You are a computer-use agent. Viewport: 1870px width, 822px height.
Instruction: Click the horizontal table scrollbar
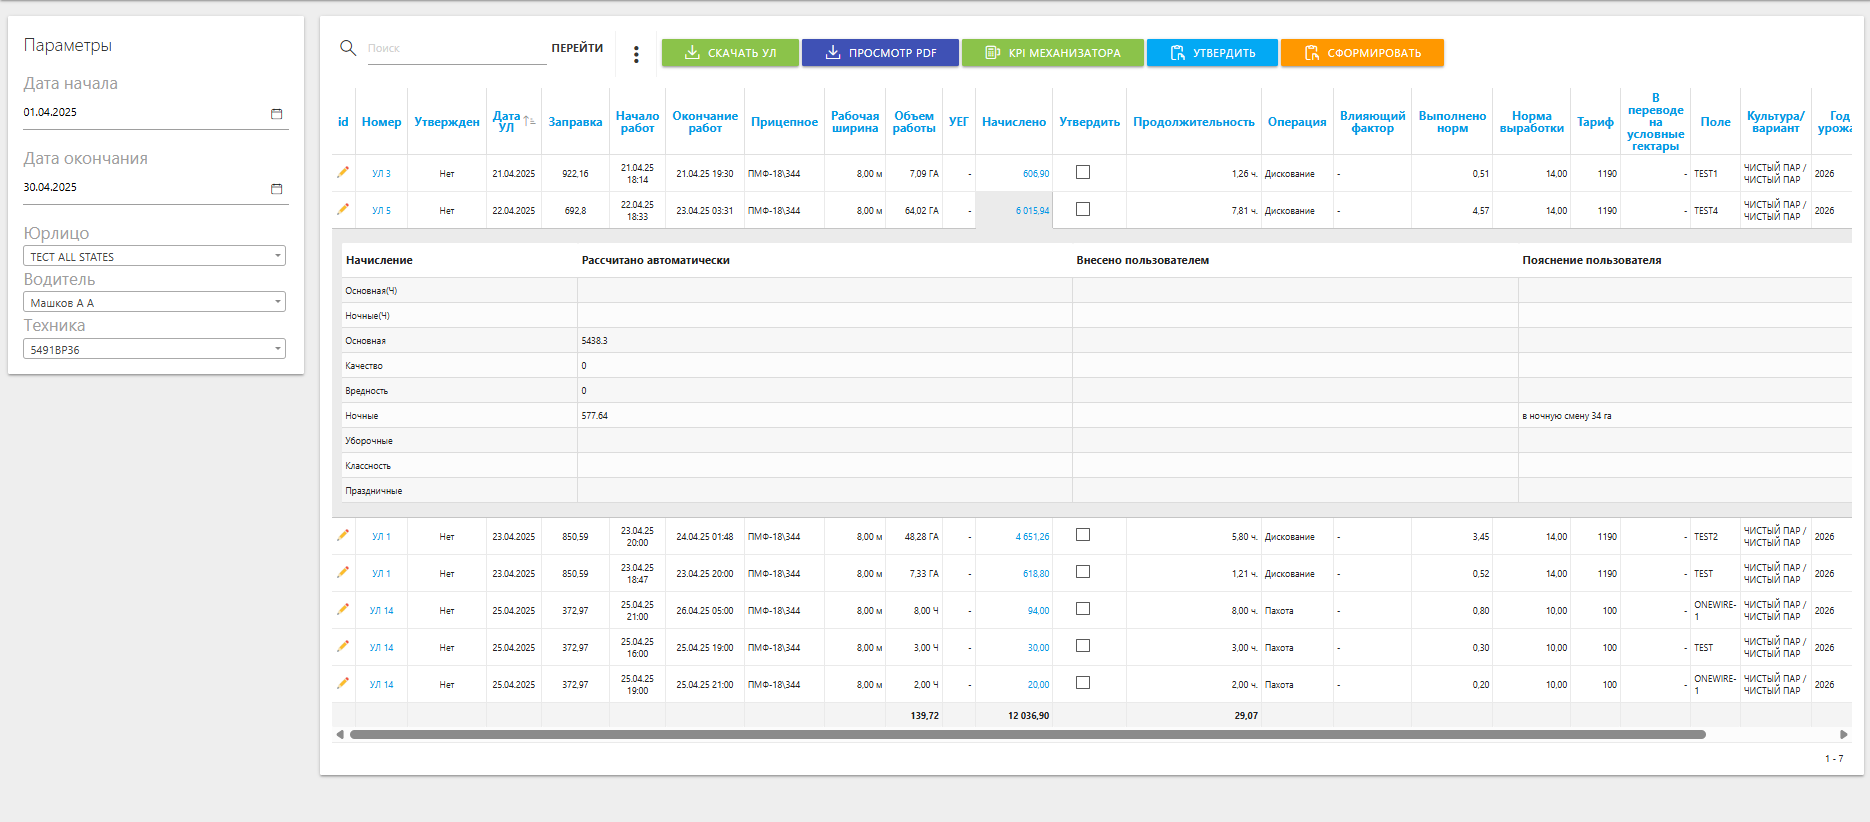(x=1027, y=735)
